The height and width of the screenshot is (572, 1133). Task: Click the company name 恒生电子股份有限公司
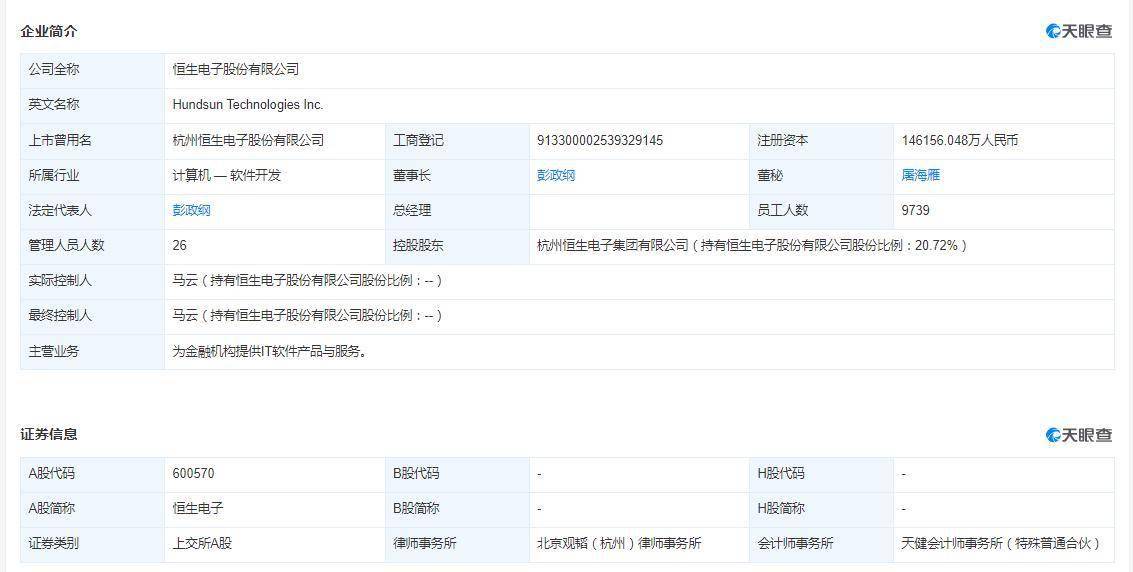(236, 69)
